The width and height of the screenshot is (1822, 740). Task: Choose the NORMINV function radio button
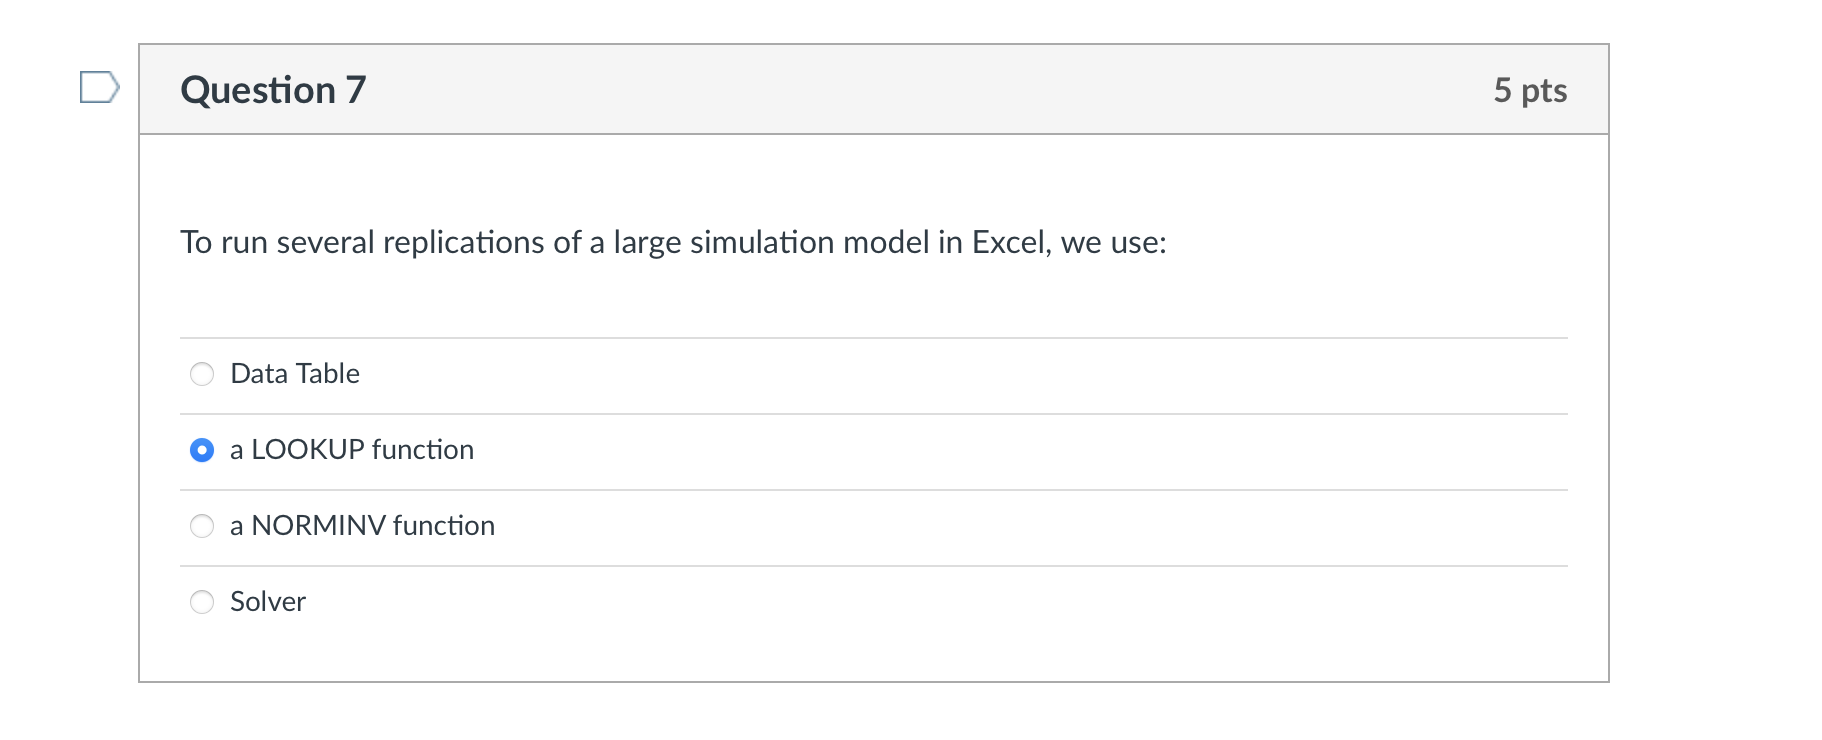pos(202,526)
